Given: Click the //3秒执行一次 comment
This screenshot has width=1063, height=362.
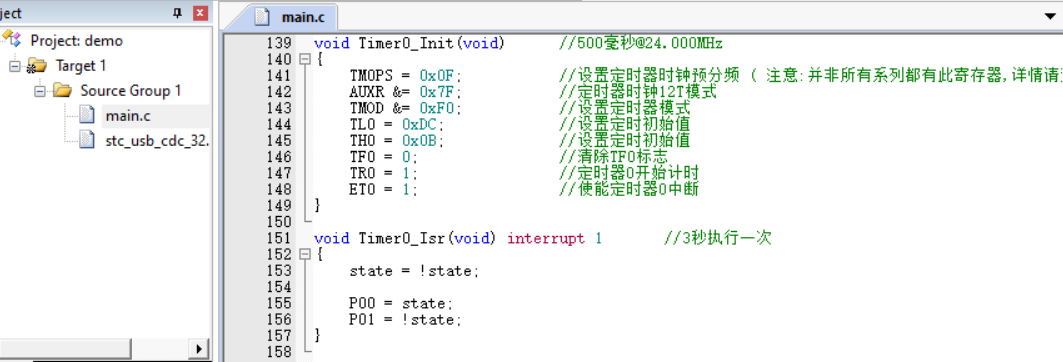Looking at the screenshot, I should pos(718,239).
